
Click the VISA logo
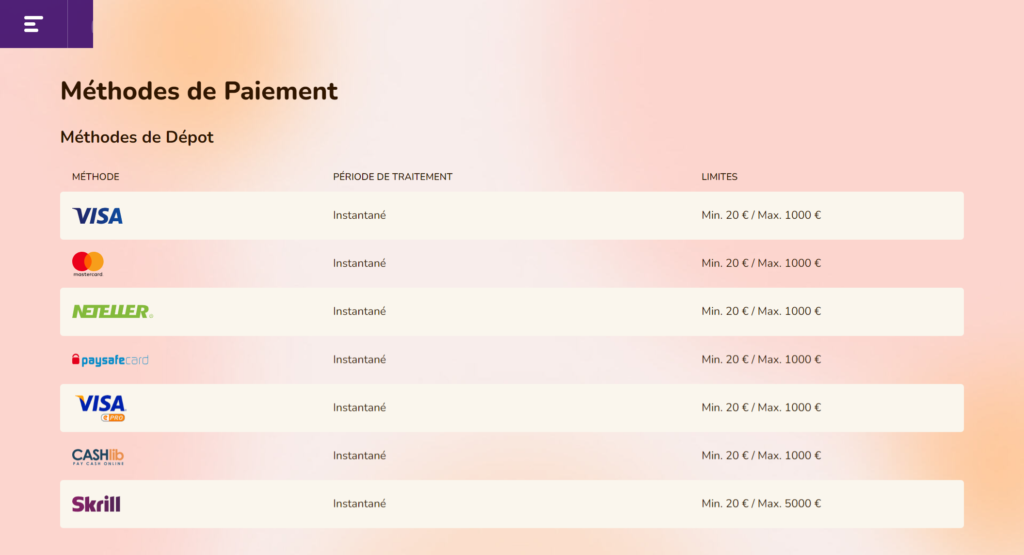(x=97, y=216)
